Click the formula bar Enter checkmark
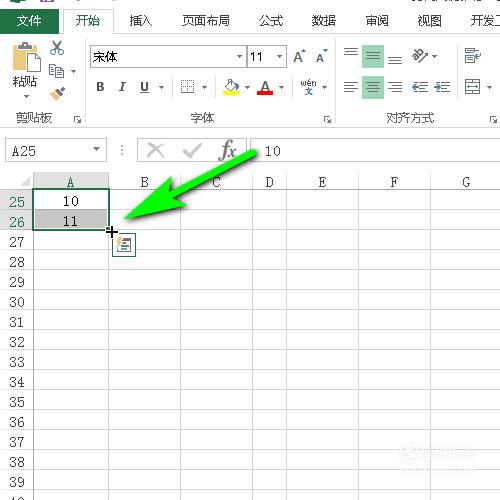500x500 pixels. (x=192, y=151)
